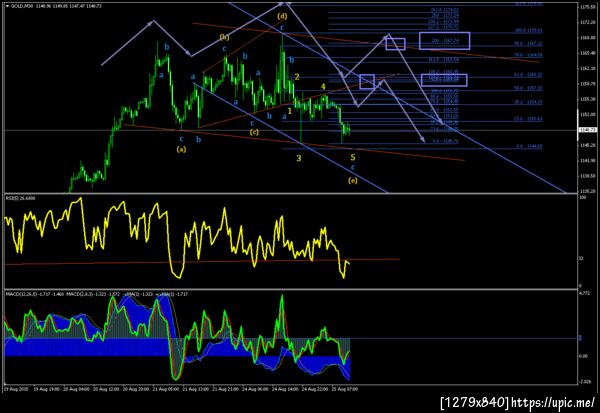Select the yellow wave number 1
This screenshot has height=413, width=600.
pos(290,111)
